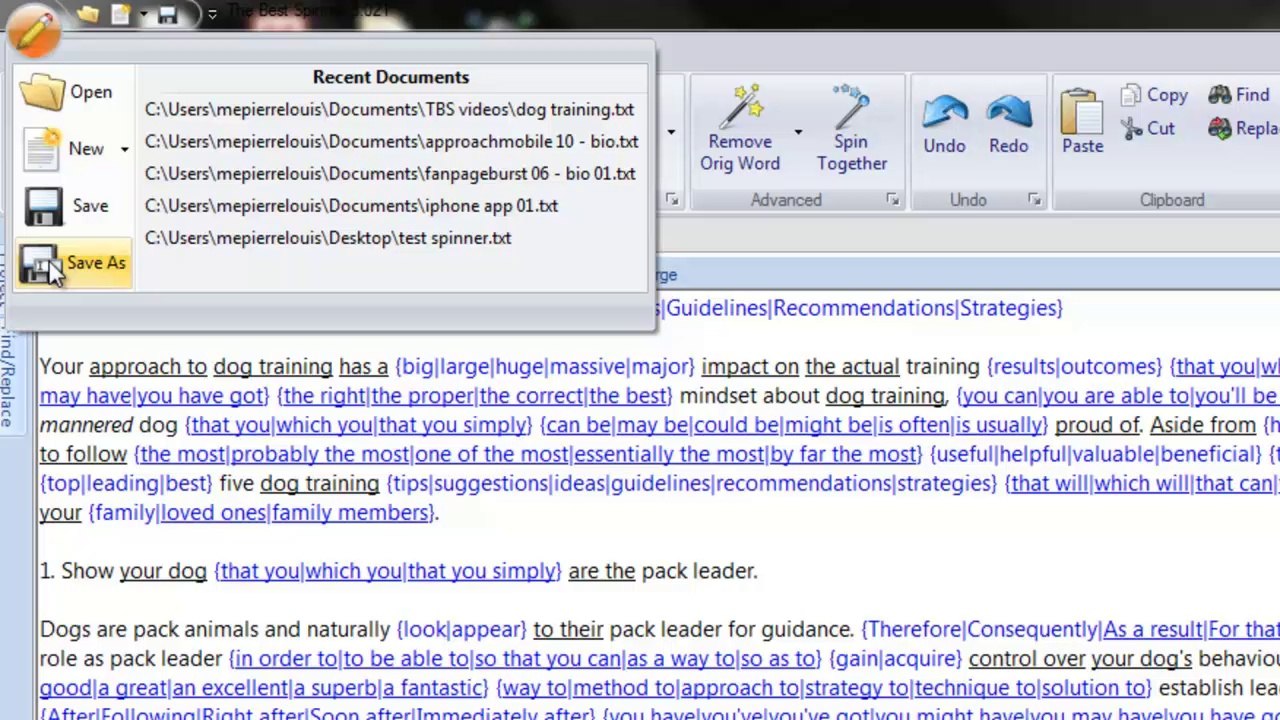Click Cut in the Clipboard group

tap(1148, 129)
